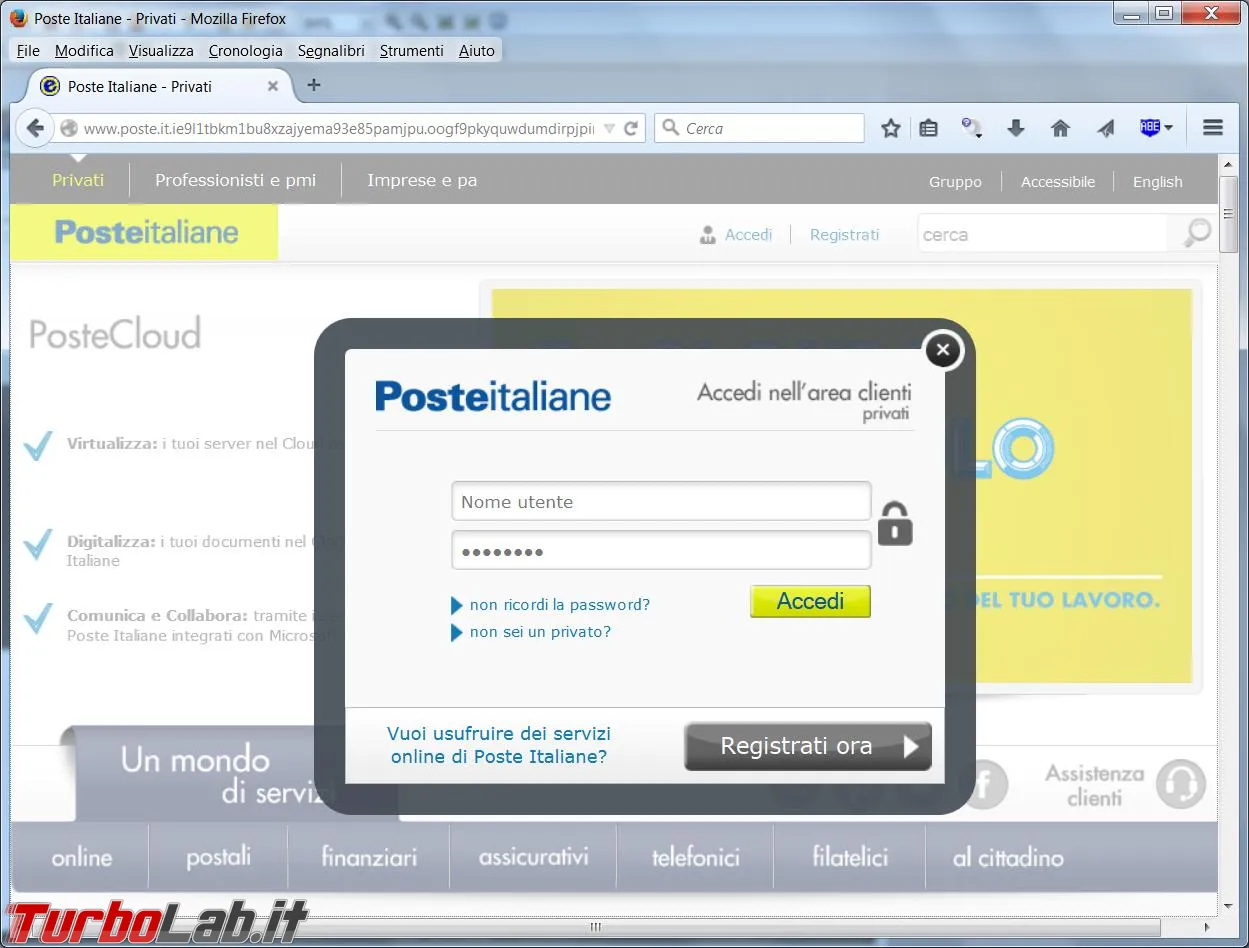Click non ricordi la password link
Image resolution: width=1249 pixels, height=948 pixels.
[x=560, y=605]
